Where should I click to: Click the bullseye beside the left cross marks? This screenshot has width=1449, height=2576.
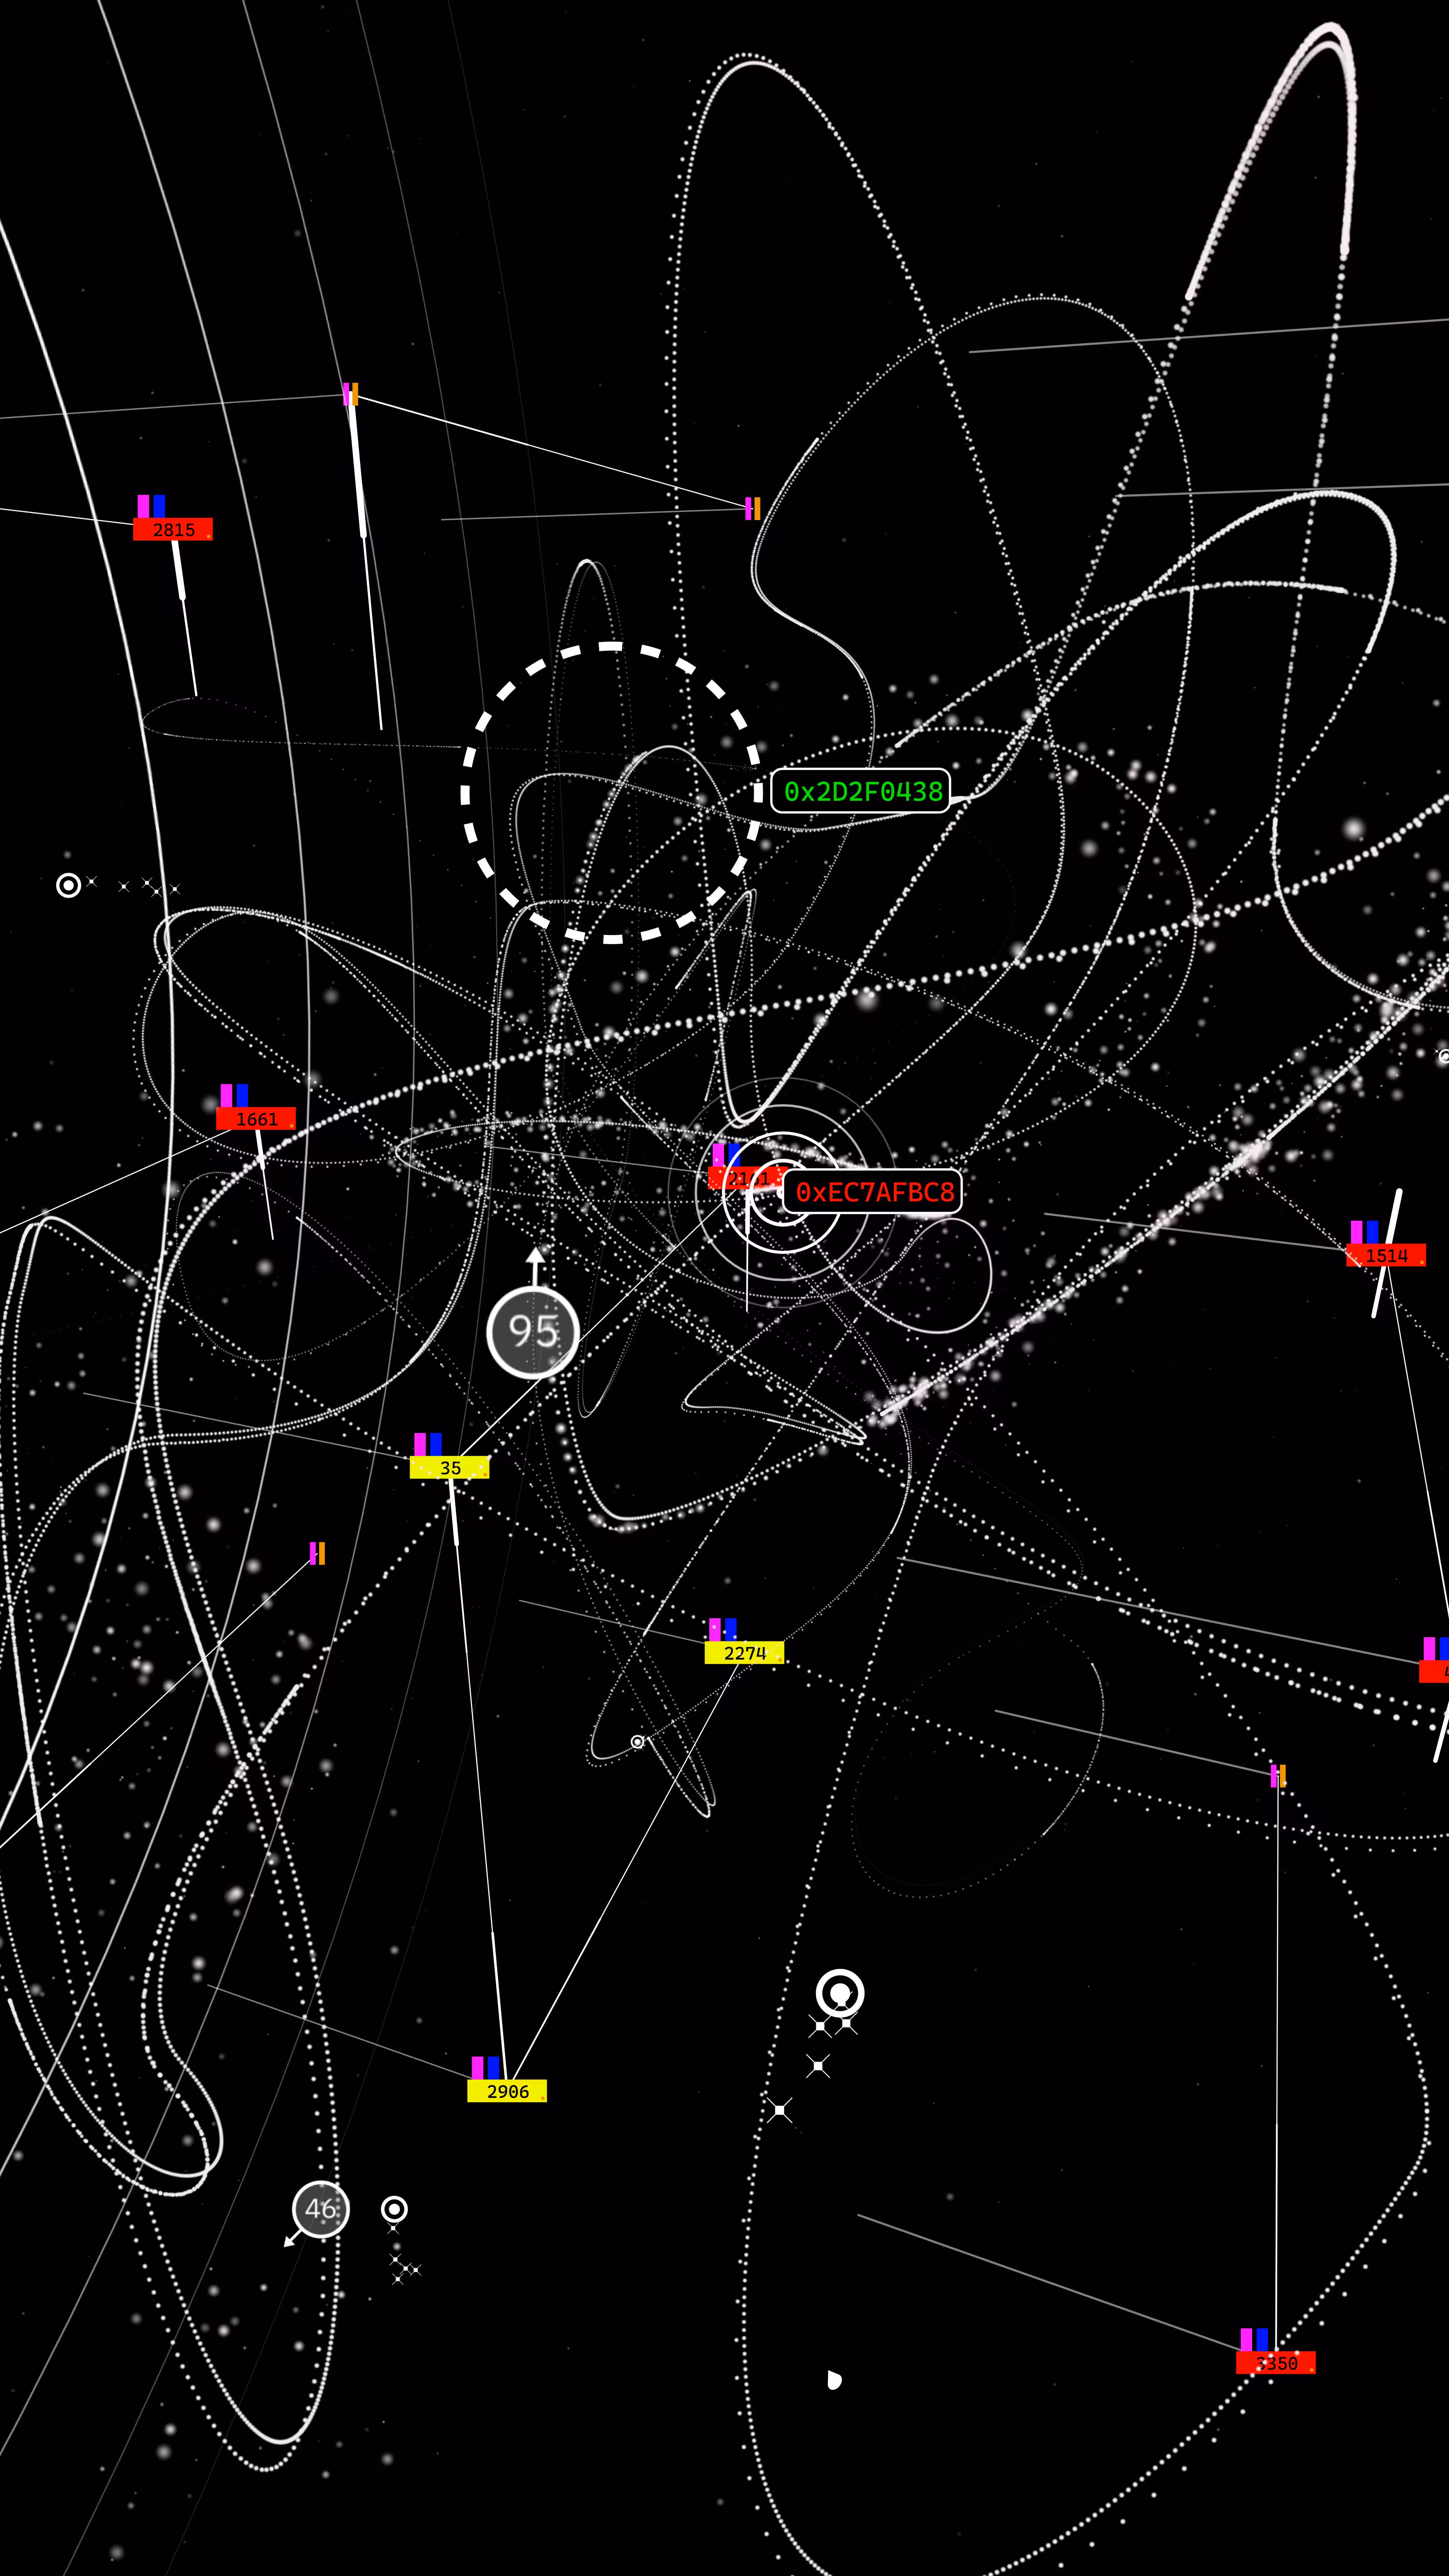(68, 885)
